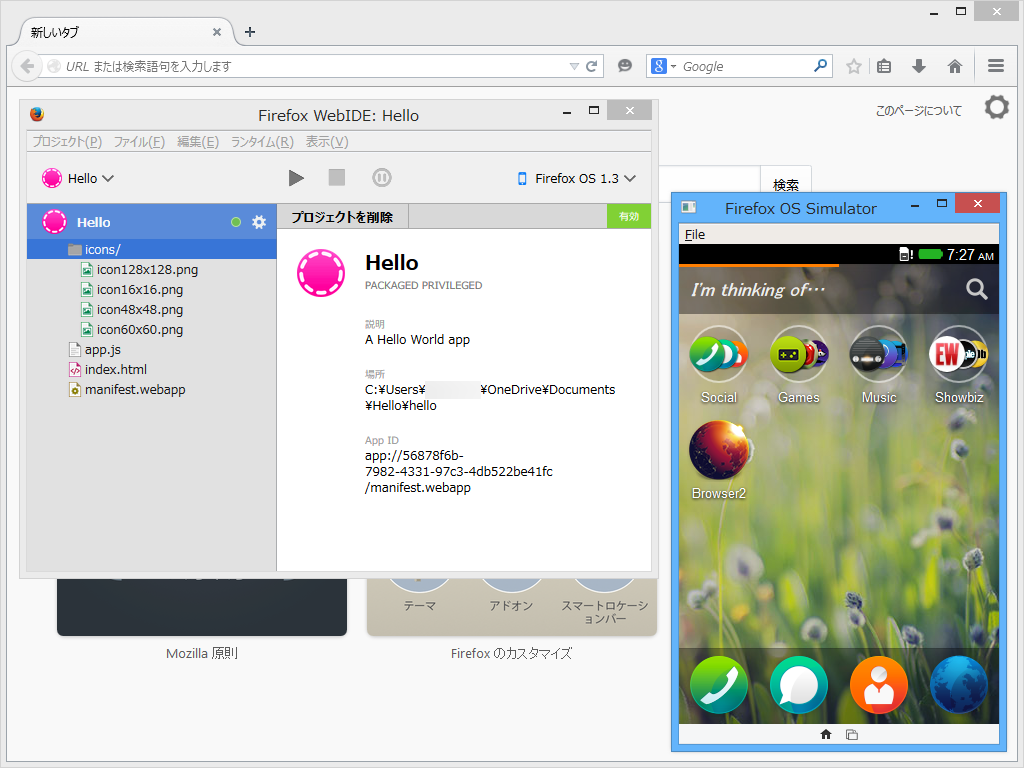
Task: Open the URL history dropdown arrow
Action: point(574,66)
